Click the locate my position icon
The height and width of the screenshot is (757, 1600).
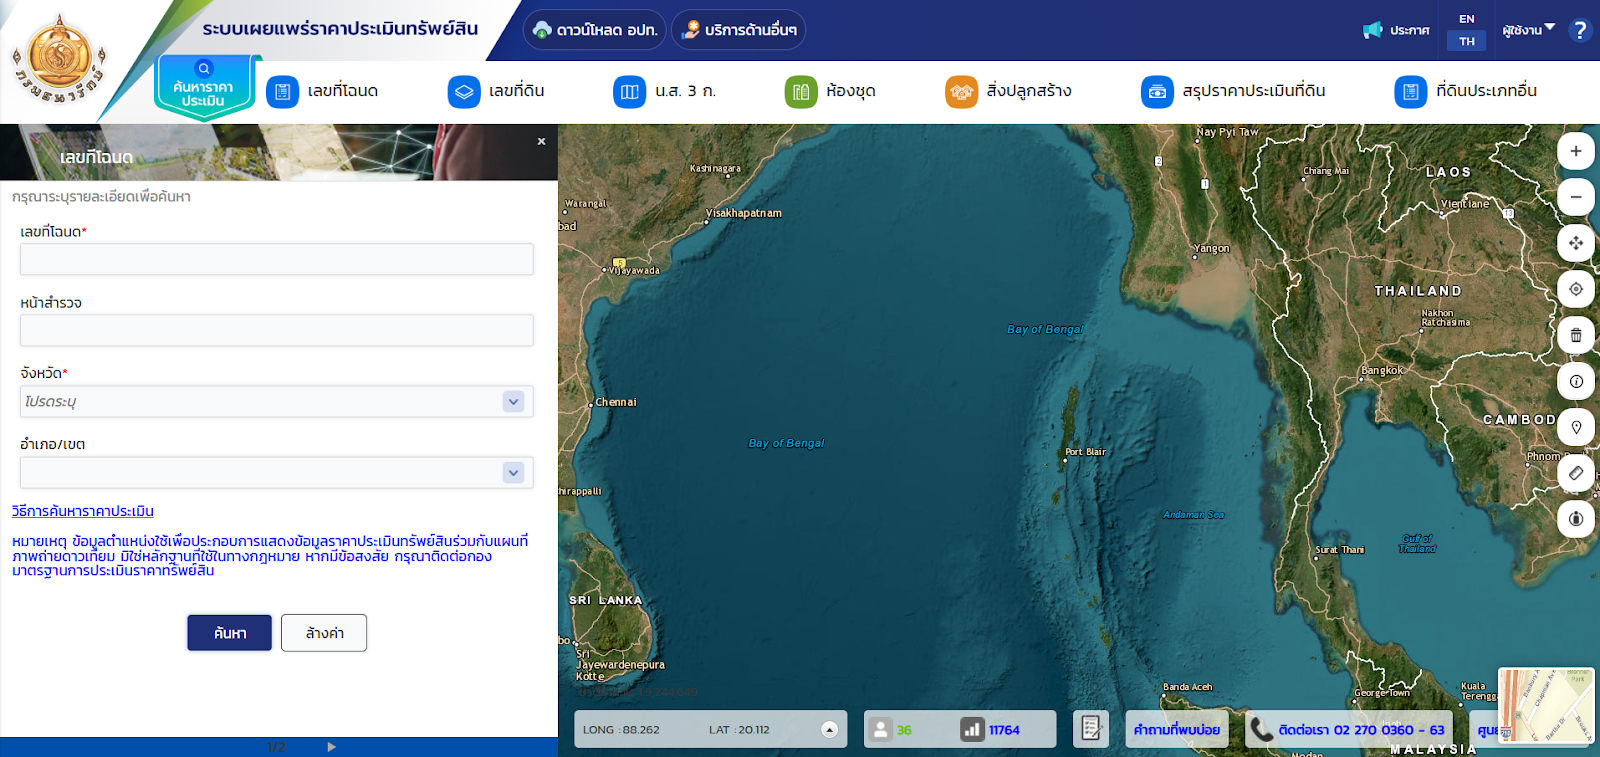pos(1575,289)
